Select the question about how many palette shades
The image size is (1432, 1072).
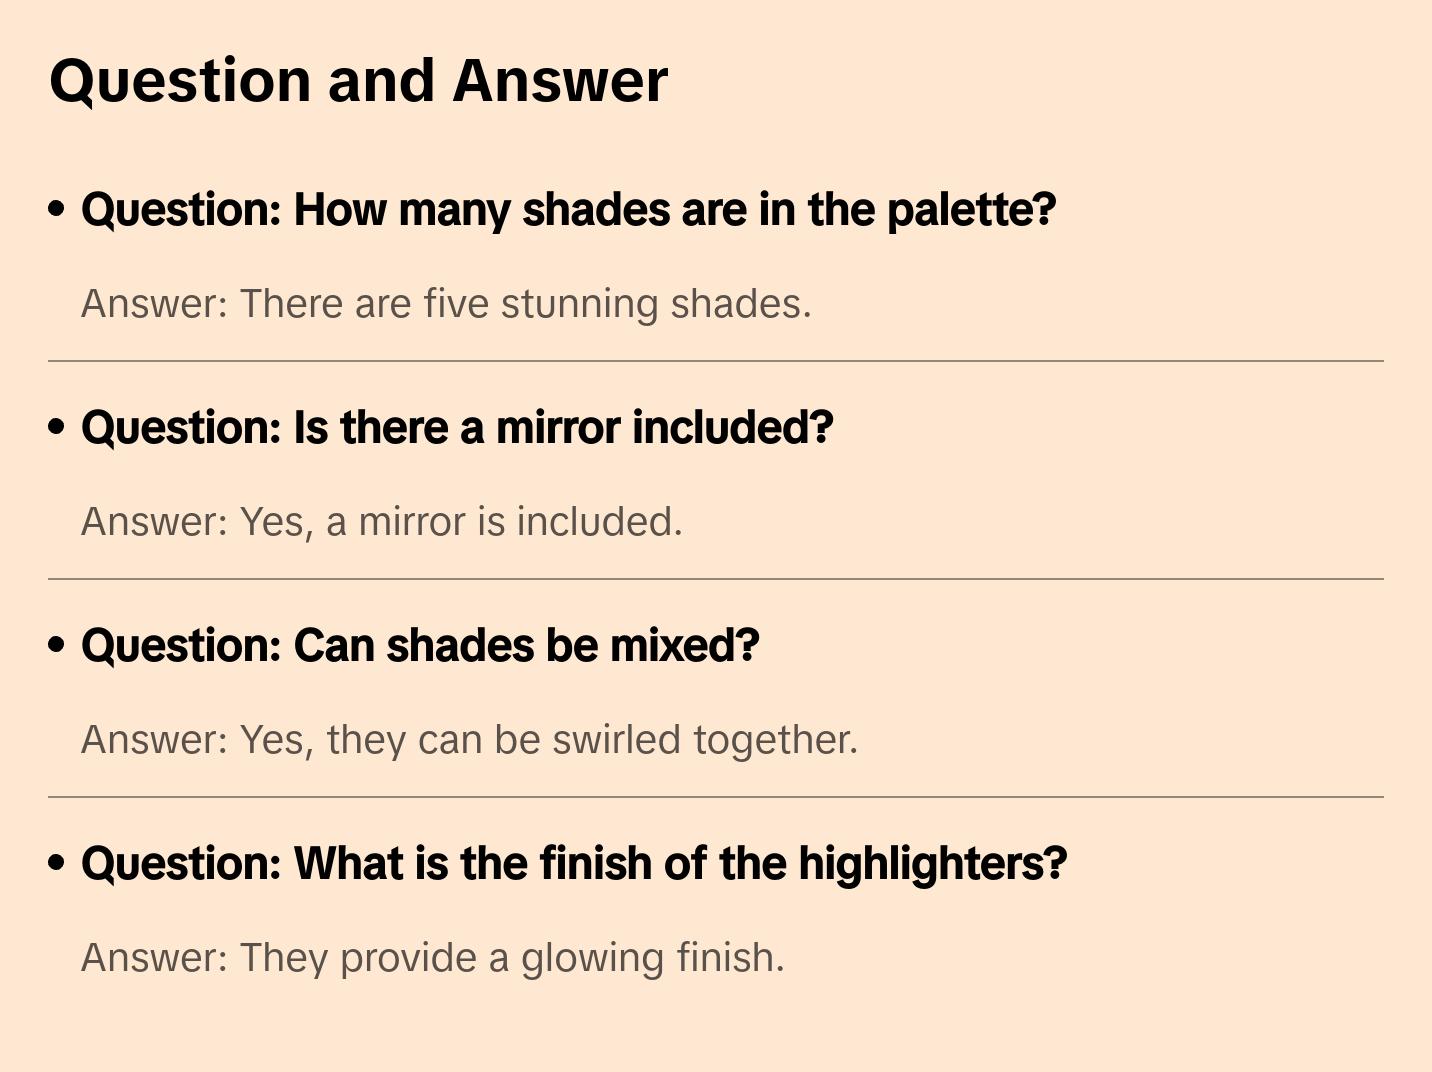pos(568,210)
